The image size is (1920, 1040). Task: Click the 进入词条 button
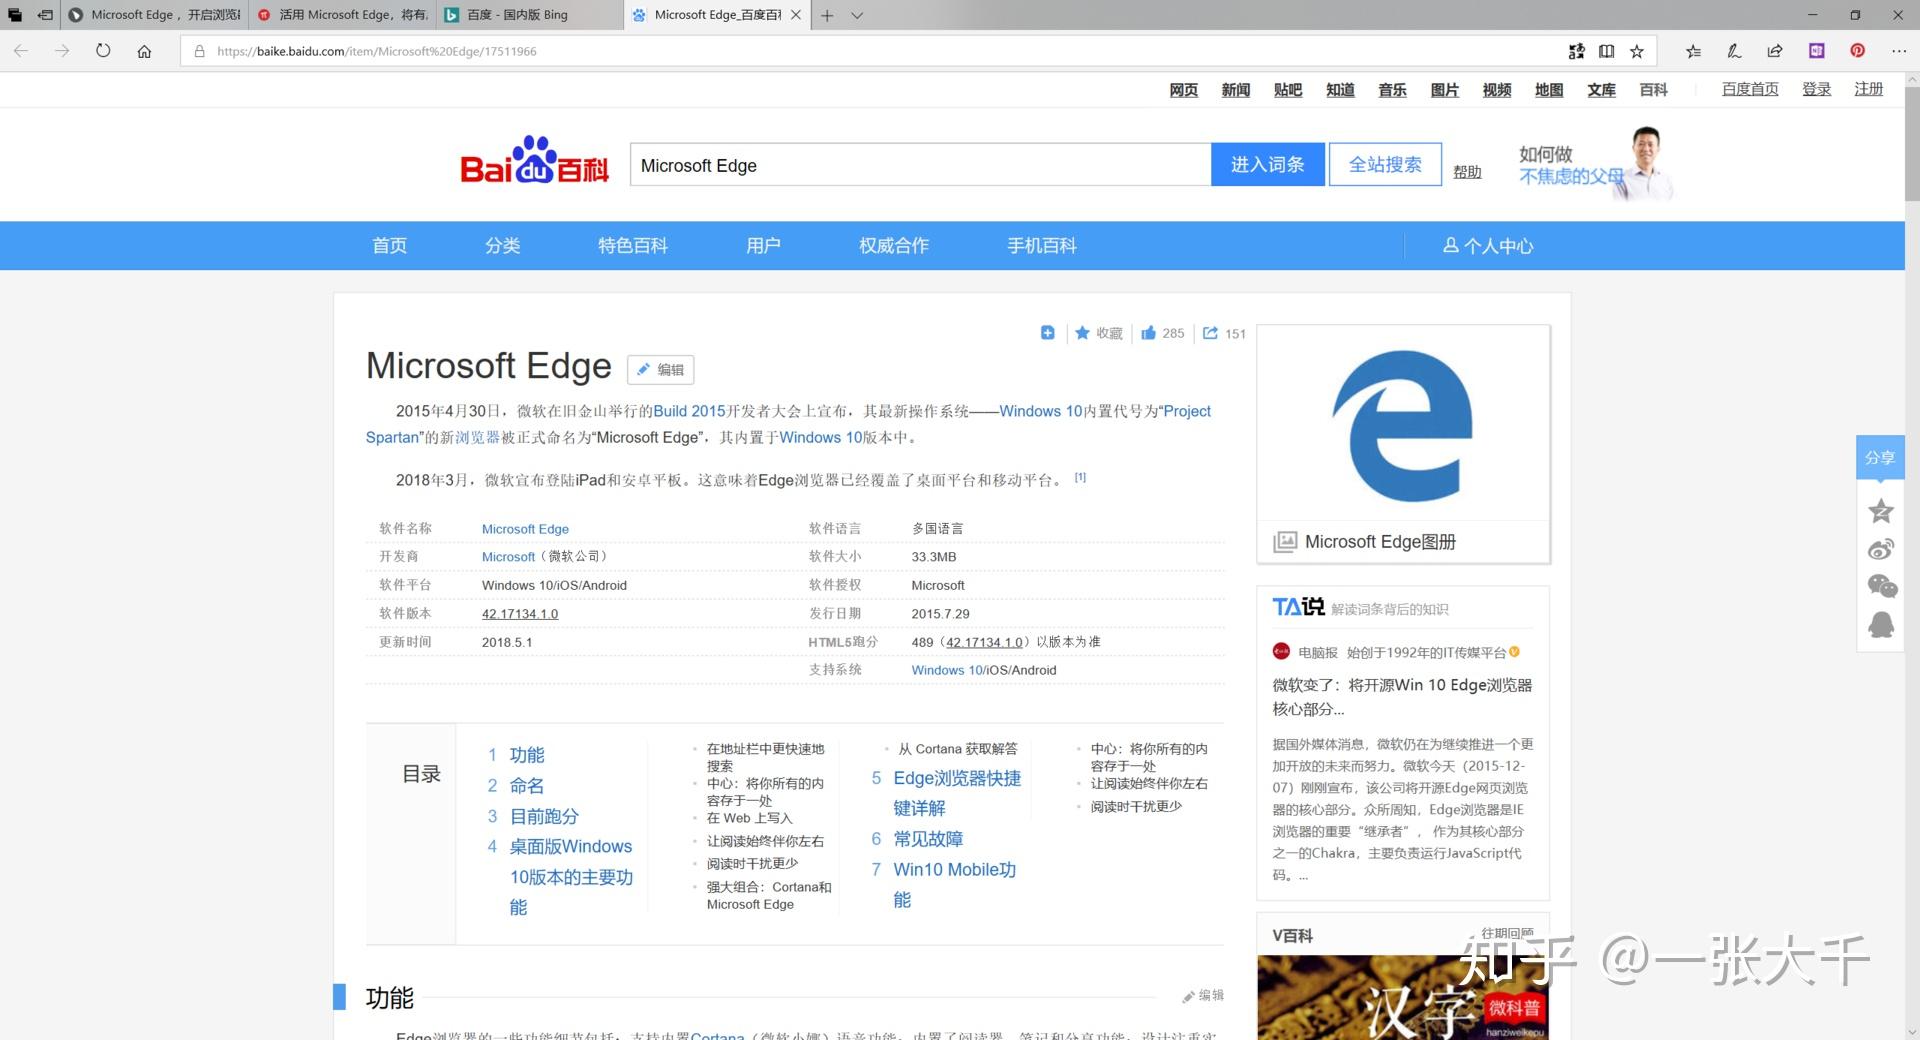coord(1267,165)
